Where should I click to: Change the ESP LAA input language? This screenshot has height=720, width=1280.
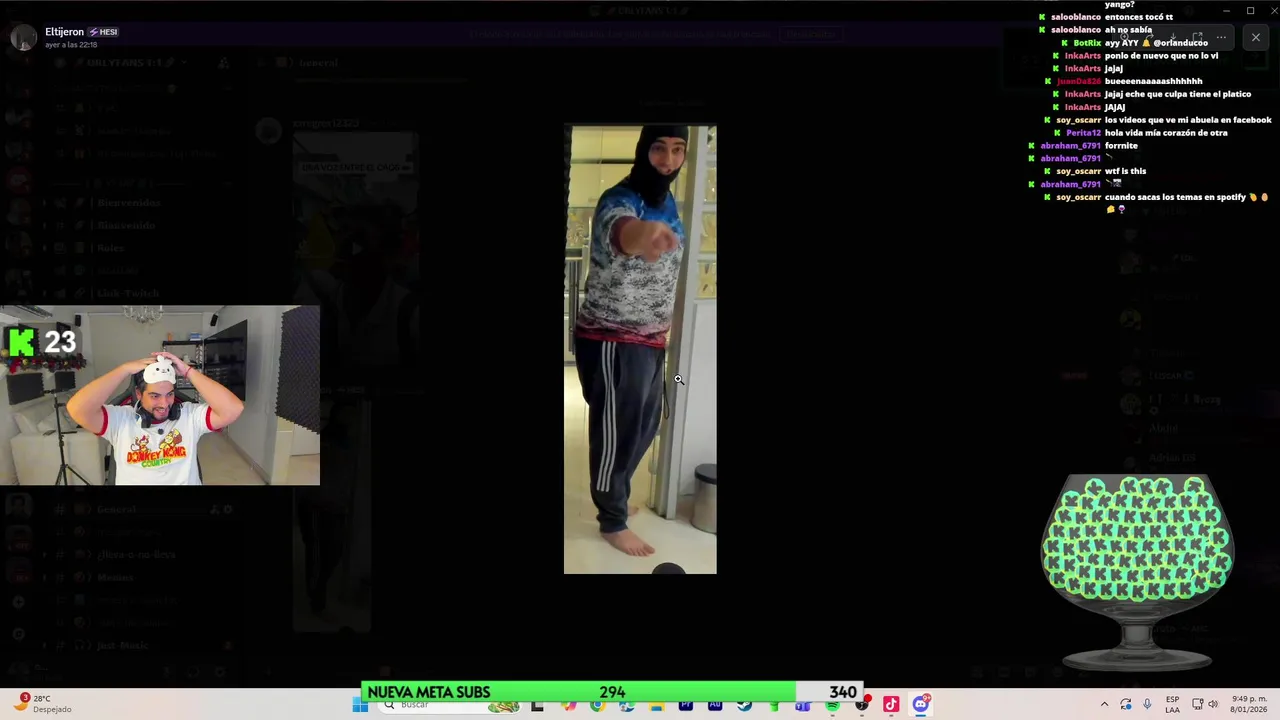point(1173,704)
